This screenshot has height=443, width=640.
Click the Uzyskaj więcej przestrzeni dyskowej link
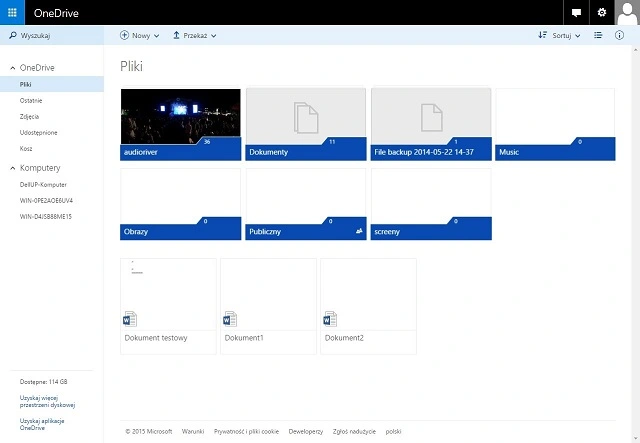click(x=46, y=402)
